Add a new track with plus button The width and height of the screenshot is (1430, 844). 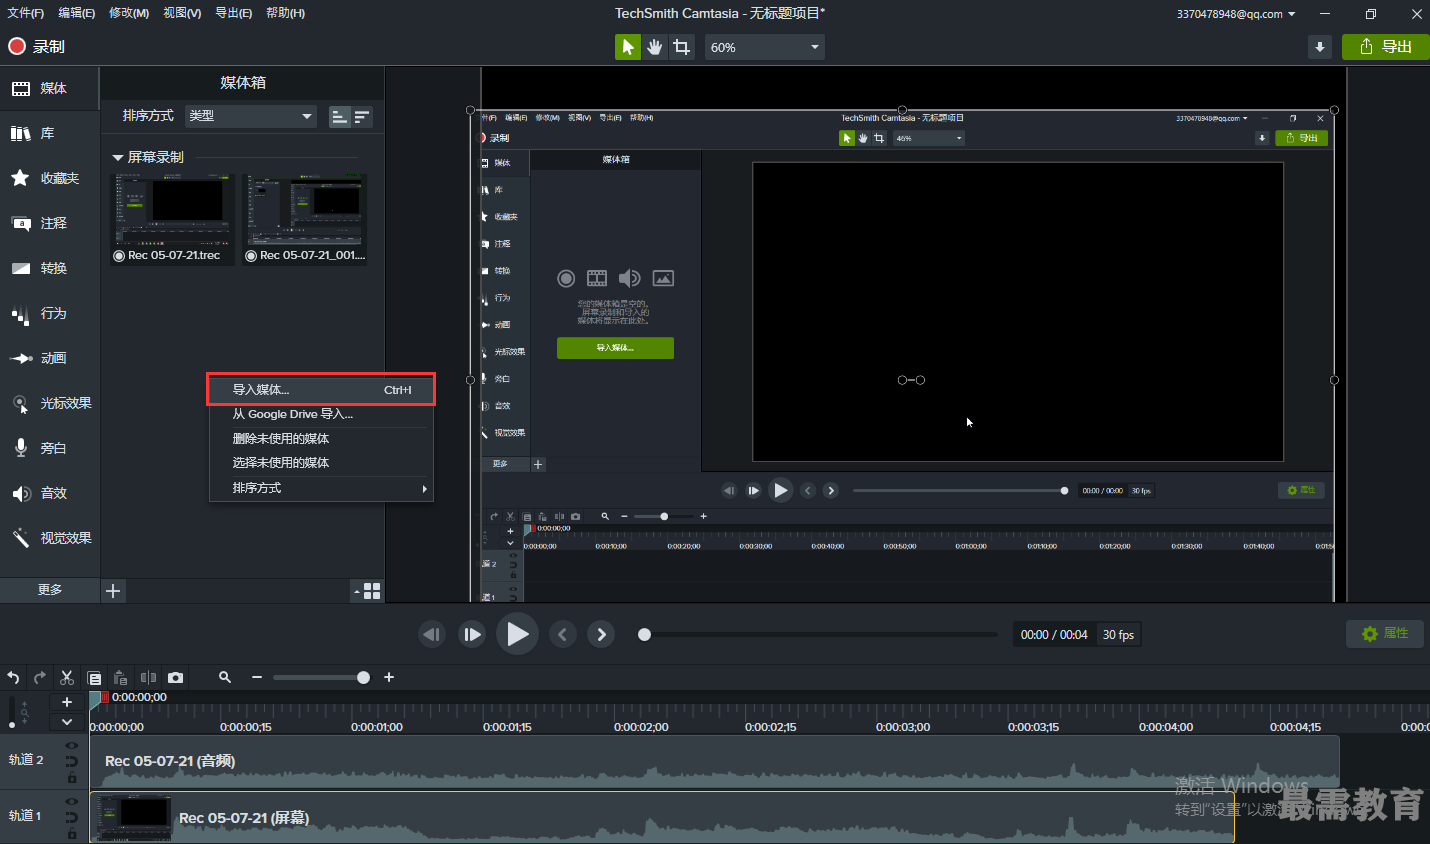click(67, 702)
